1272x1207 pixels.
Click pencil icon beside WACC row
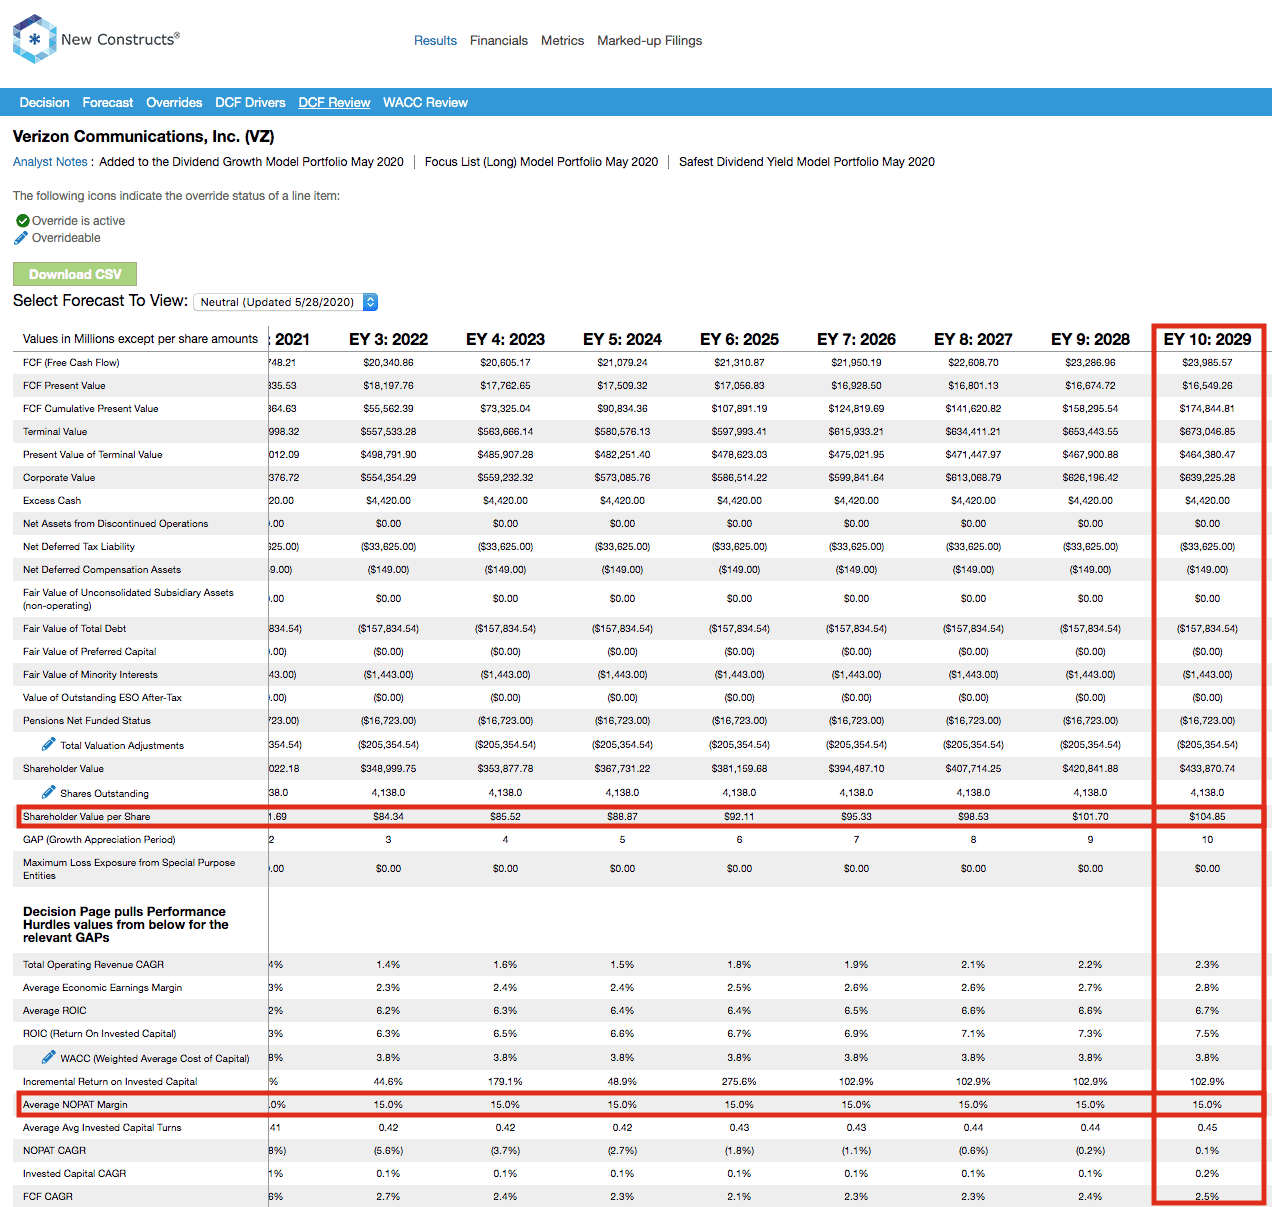pyautogui.click(x=48, y=1057)
